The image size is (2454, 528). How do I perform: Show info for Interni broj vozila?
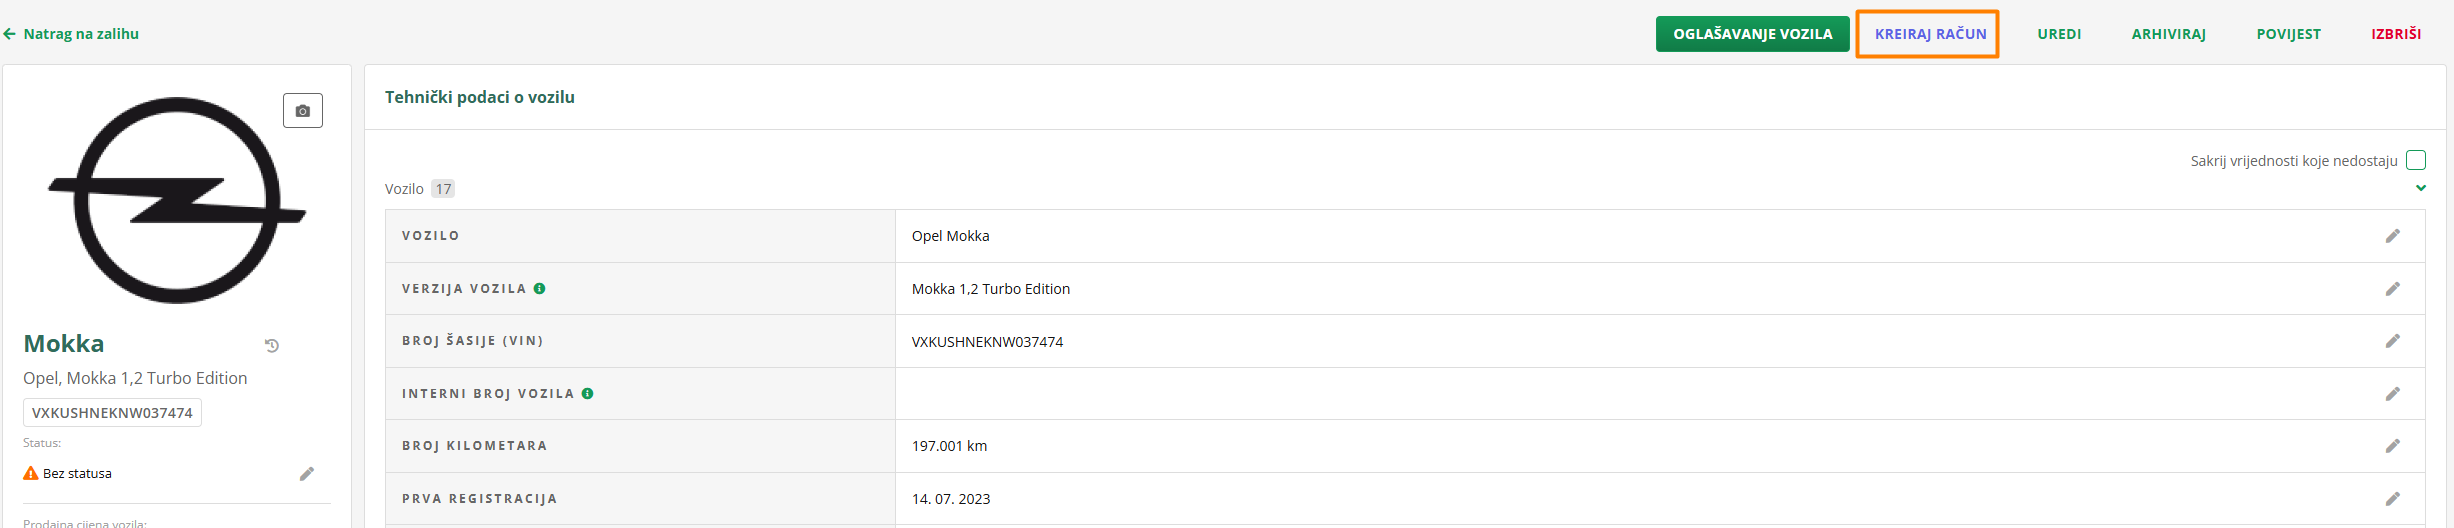click(x=588, y=394)
